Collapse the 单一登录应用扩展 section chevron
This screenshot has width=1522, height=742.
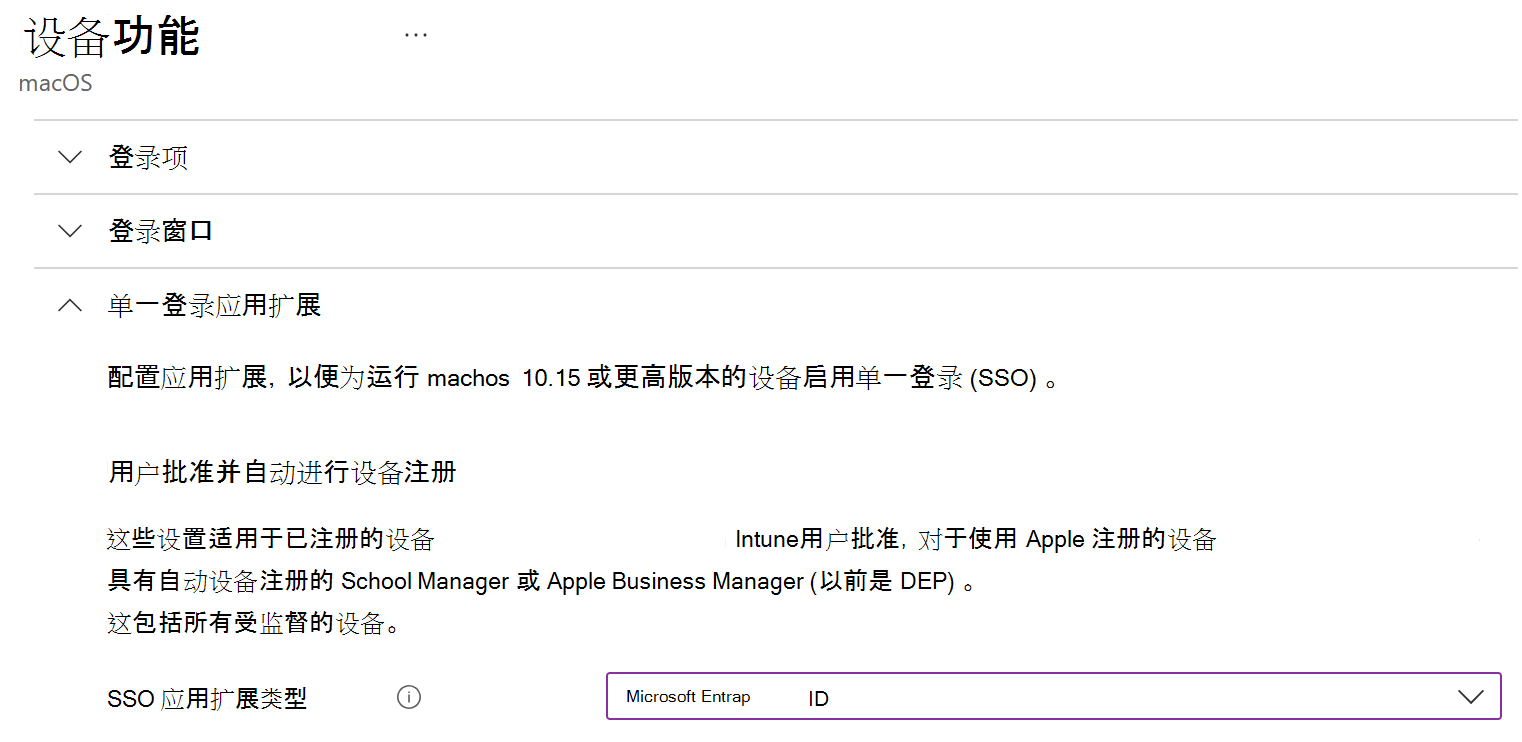(x=70, y=306)
